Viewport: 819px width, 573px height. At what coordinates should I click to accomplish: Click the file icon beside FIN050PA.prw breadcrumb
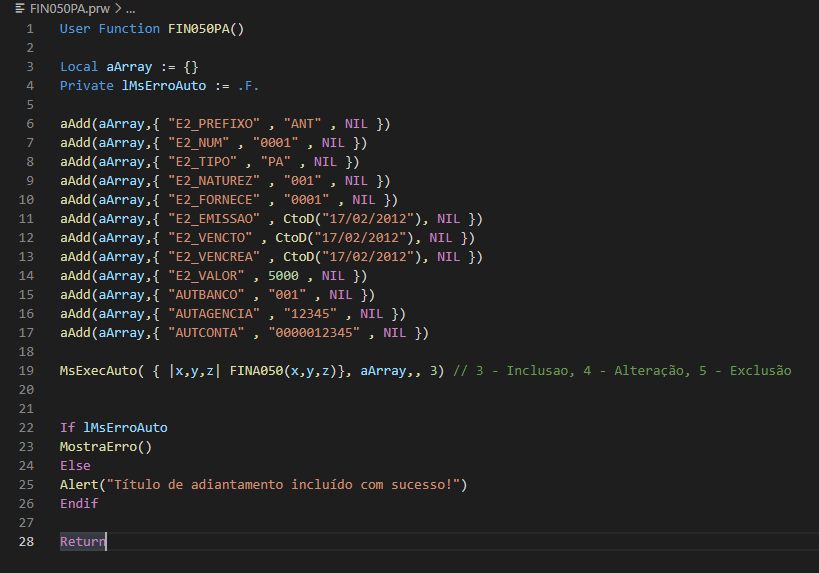click(20, 8)
